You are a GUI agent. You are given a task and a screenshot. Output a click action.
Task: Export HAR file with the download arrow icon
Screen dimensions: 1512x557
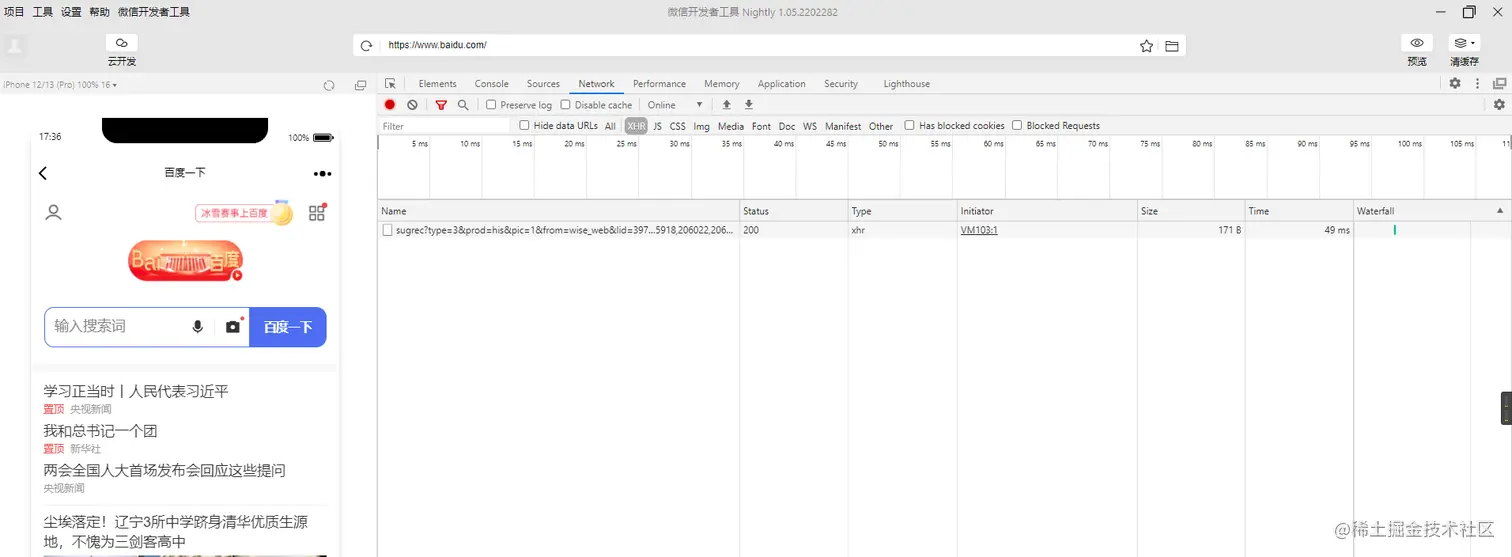748,105
